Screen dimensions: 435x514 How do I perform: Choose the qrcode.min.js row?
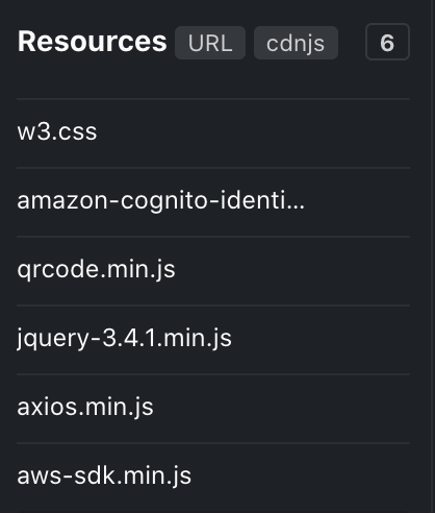[213, 271]
